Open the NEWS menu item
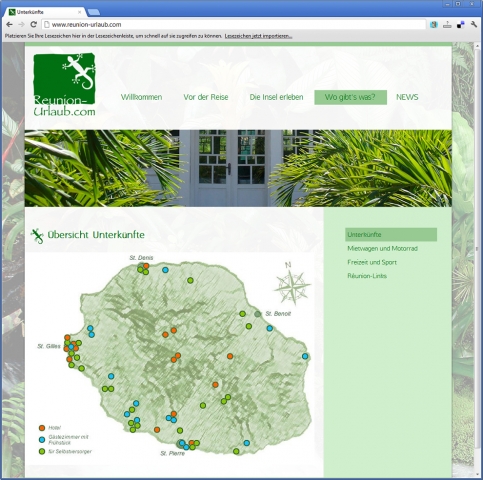 pos(407,97)
